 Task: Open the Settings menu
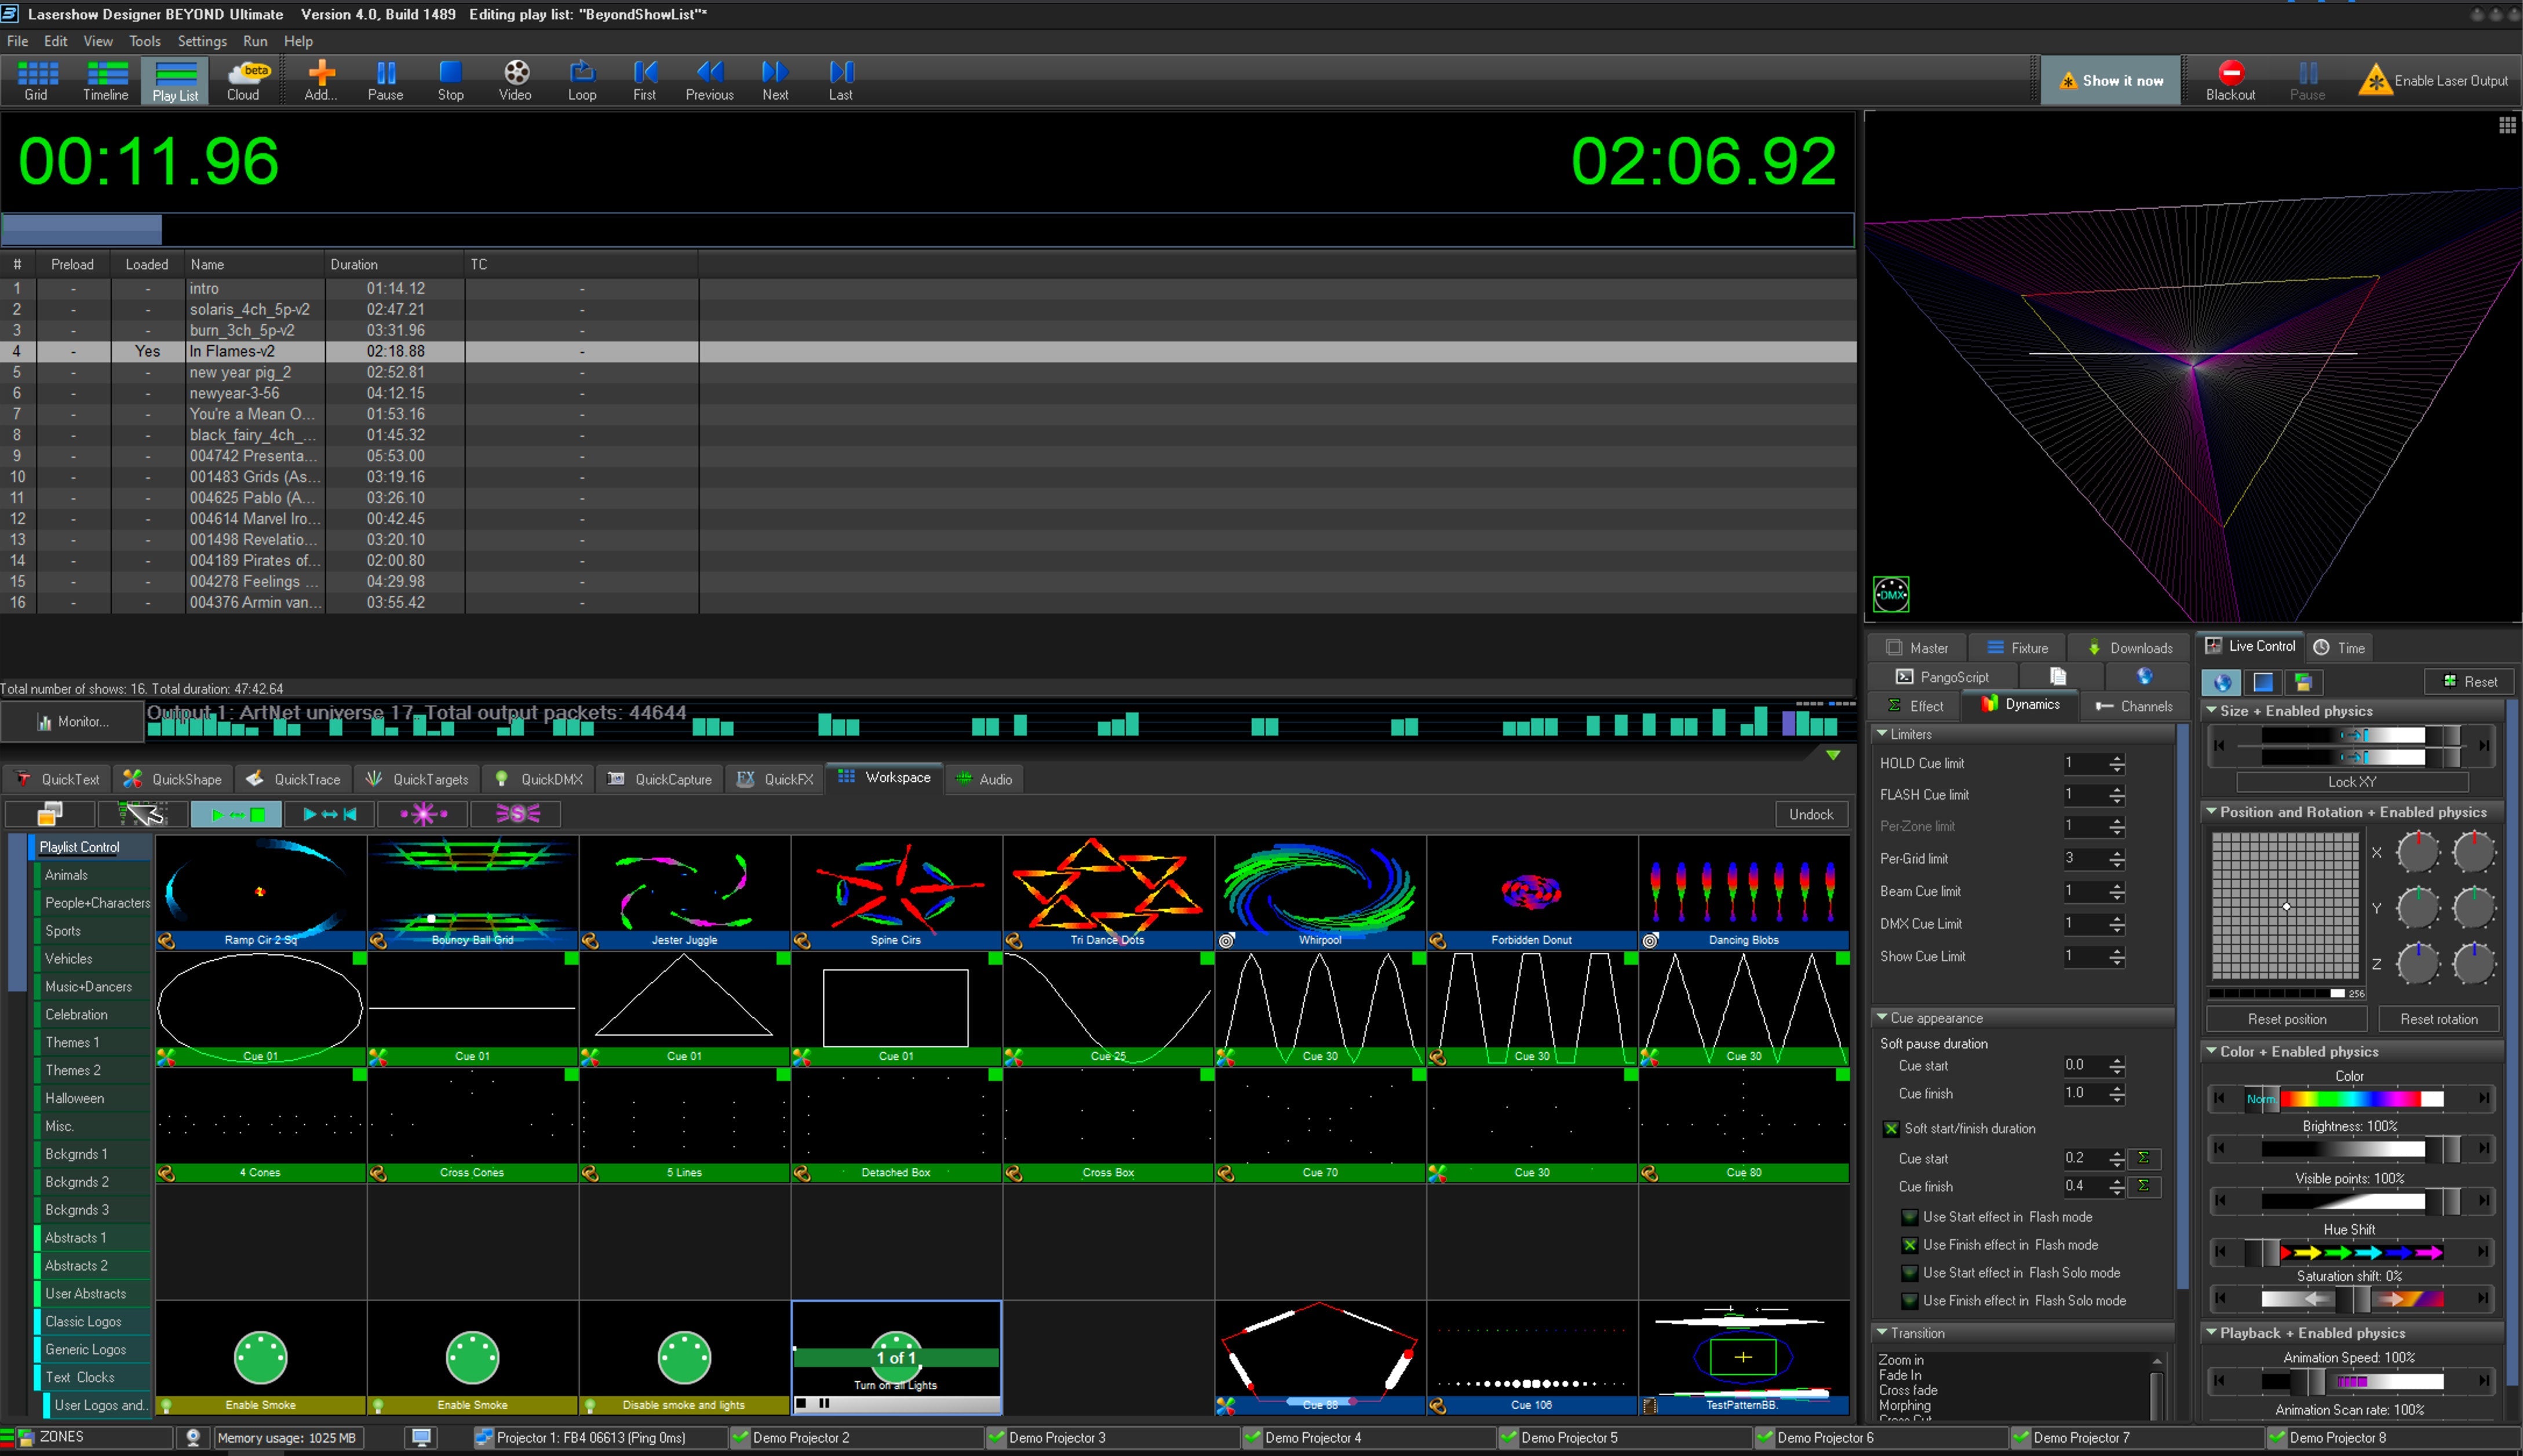tap(202, 41)
